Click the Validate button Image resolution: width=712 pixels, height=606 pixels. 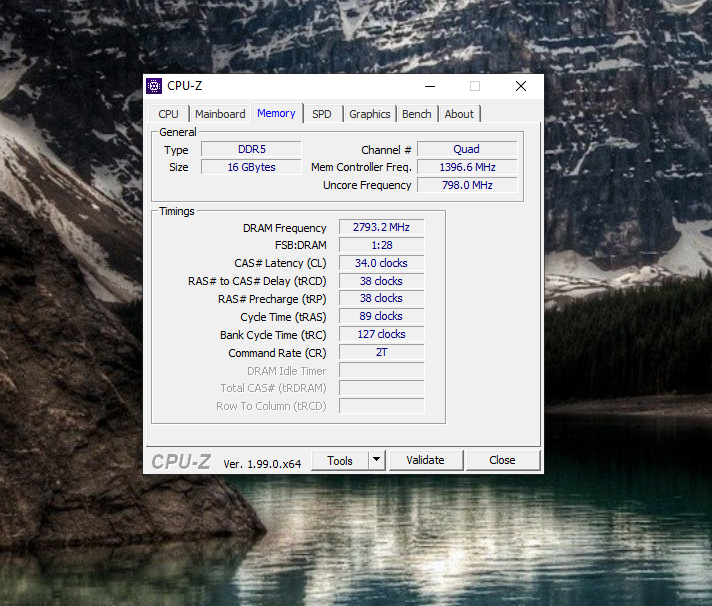coord(425,460)
